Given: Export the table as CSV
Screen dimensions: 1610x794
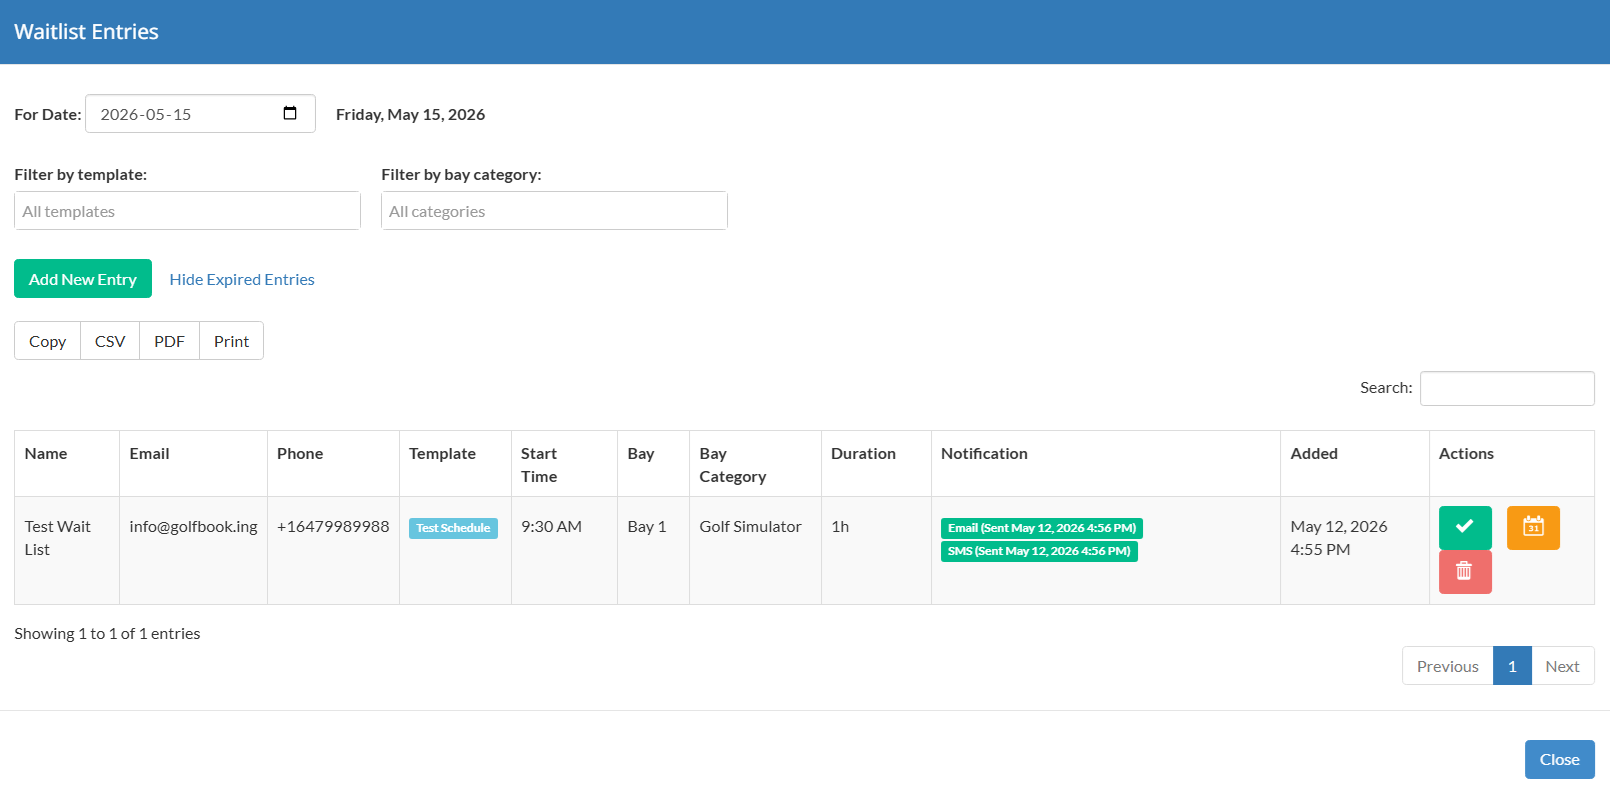Looking at the screenshot, I should (x=110, y=341).
